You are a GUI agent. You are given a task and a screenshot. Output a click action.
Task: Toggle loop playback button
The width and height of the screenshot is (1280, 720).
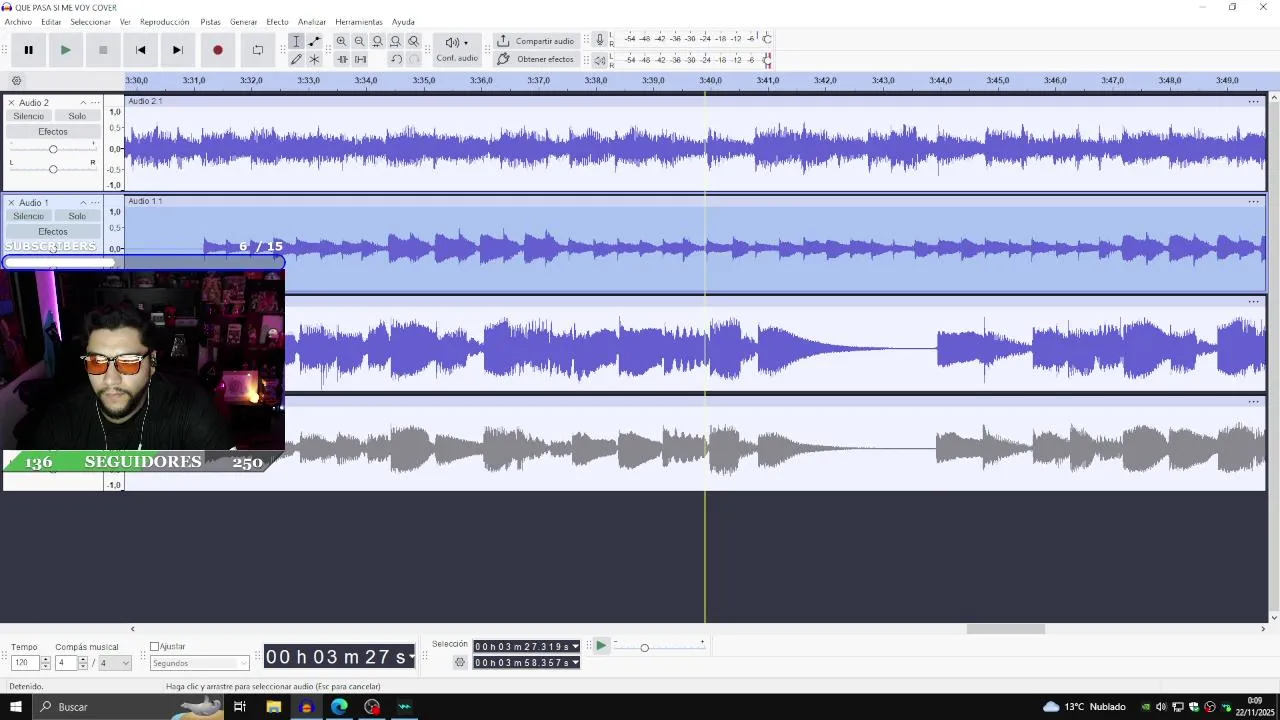pos(257,50)
